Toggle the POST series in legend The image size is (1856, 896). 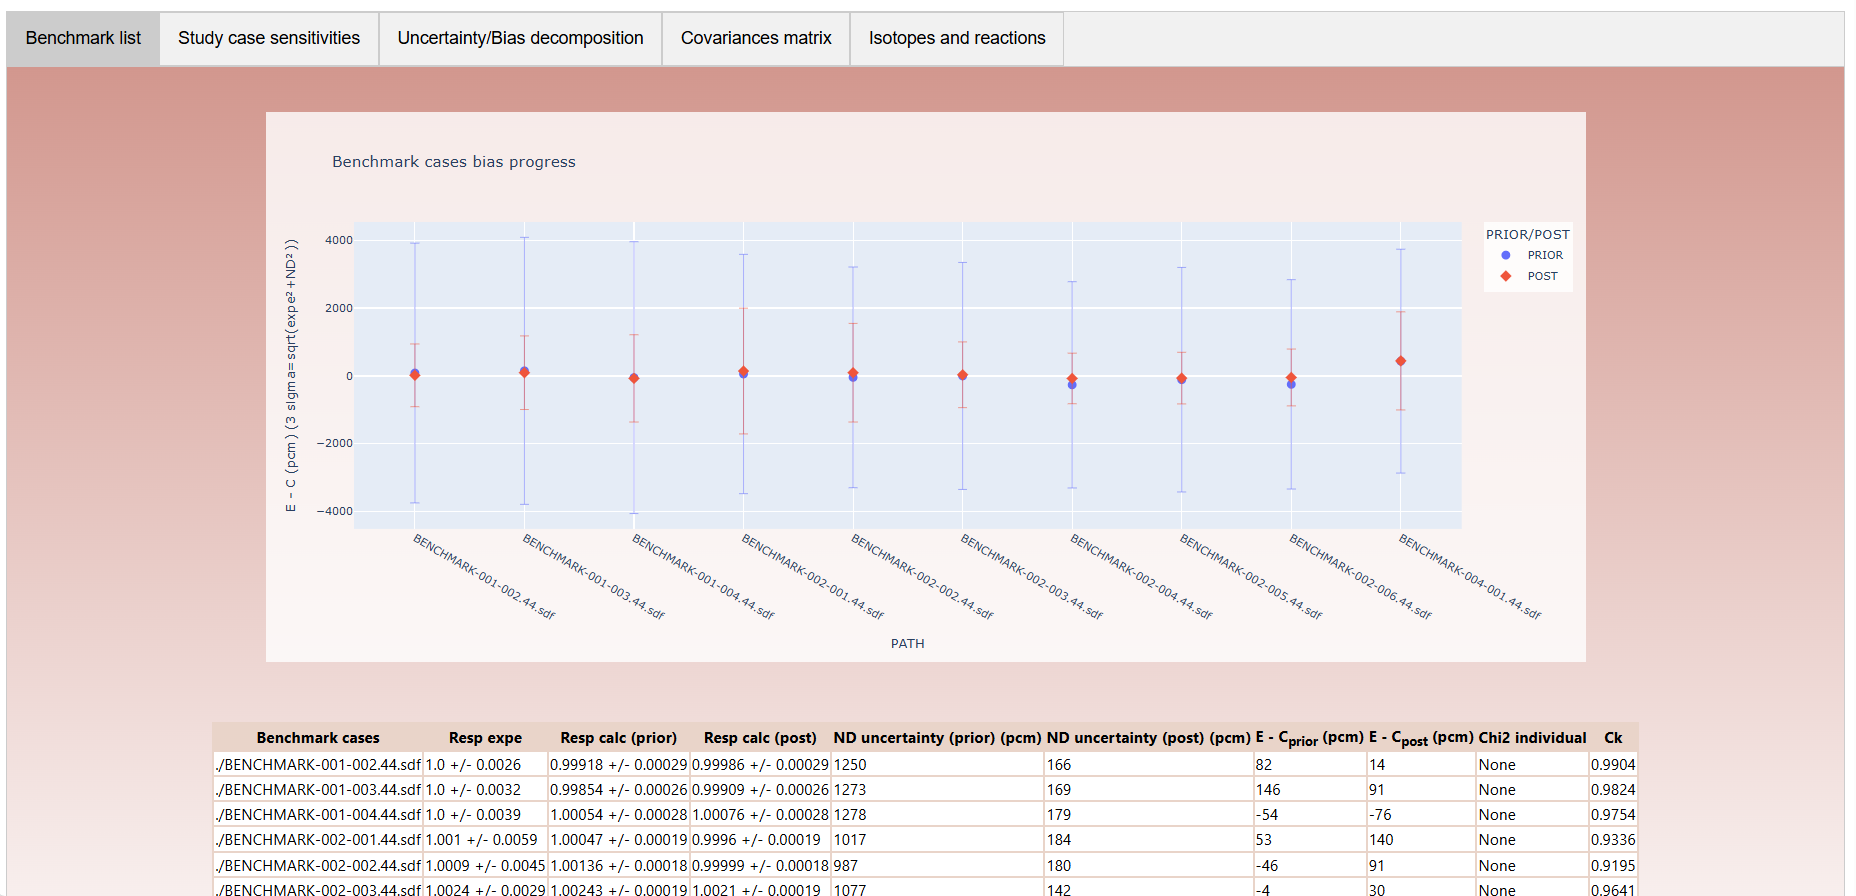click(1541, 276)
